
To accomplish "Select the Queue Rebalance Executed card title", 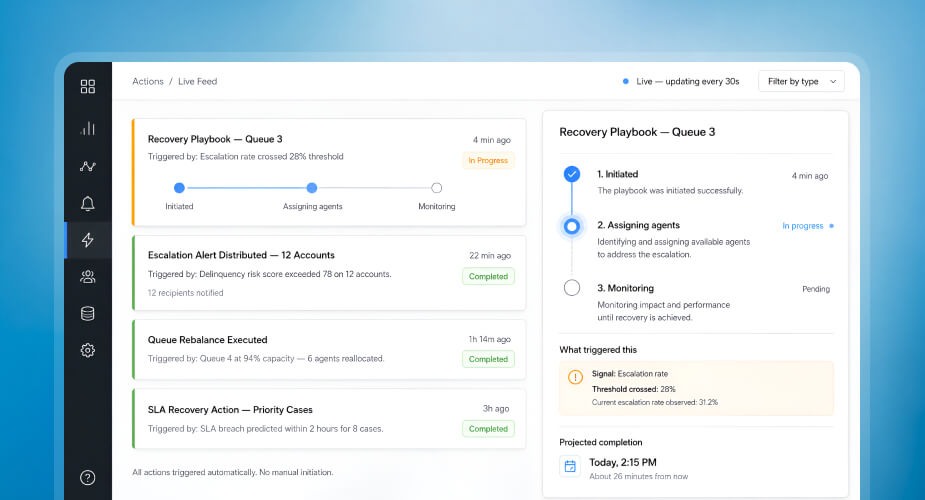I will coord(207,340).
